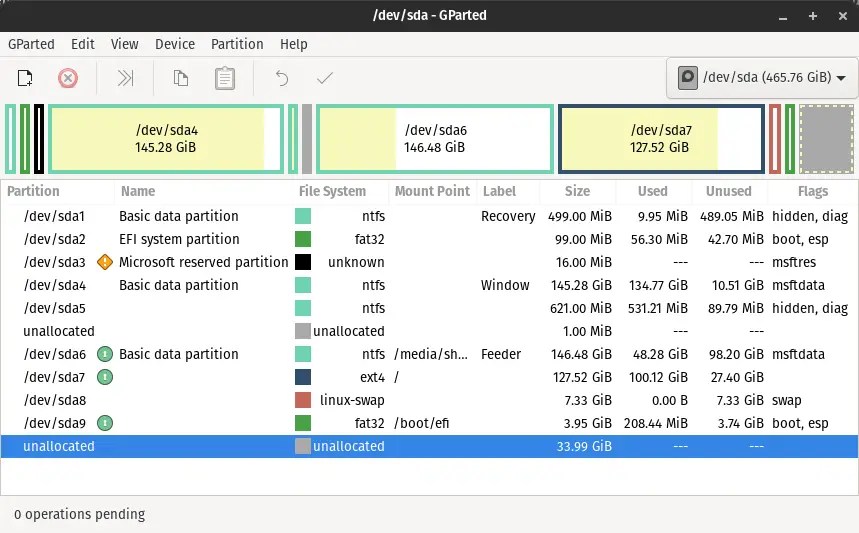This screenshot has width=859, height=533.
Task: Click the Recovery label cell
Action: coord(508,216)
